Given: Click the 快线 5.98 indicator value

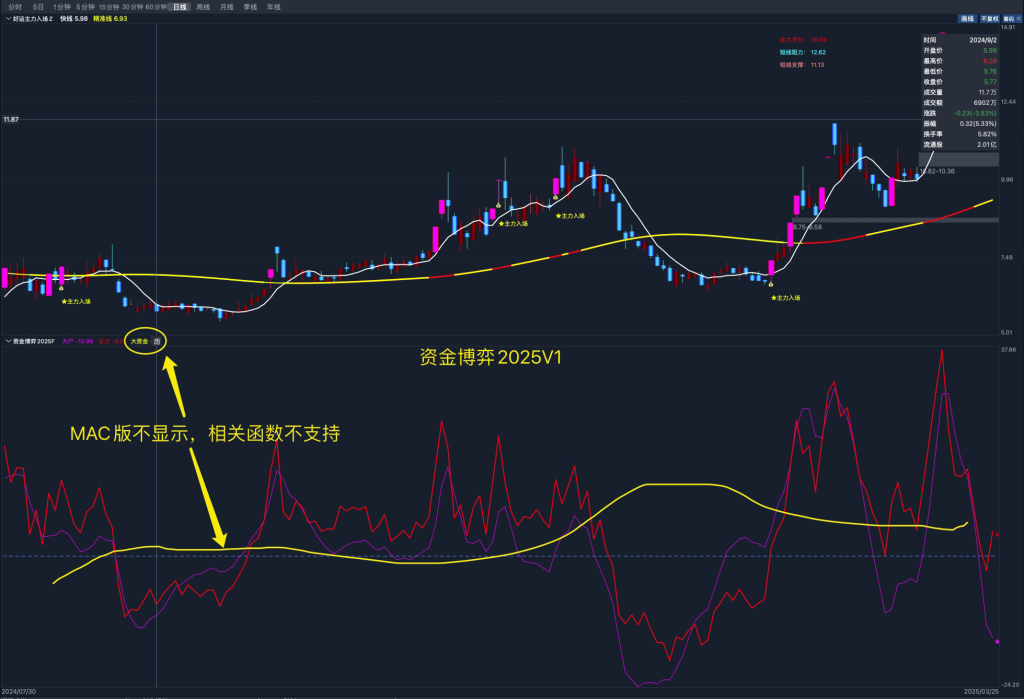Looking at the screenshot, I should tap(74, 19).
